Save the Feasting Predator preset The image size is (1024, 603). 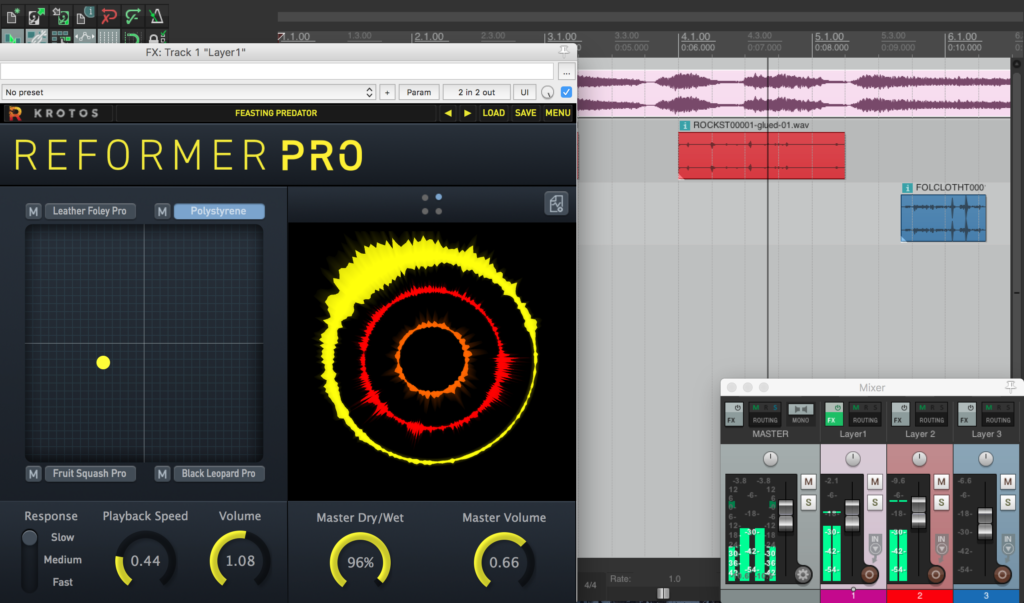525,113
